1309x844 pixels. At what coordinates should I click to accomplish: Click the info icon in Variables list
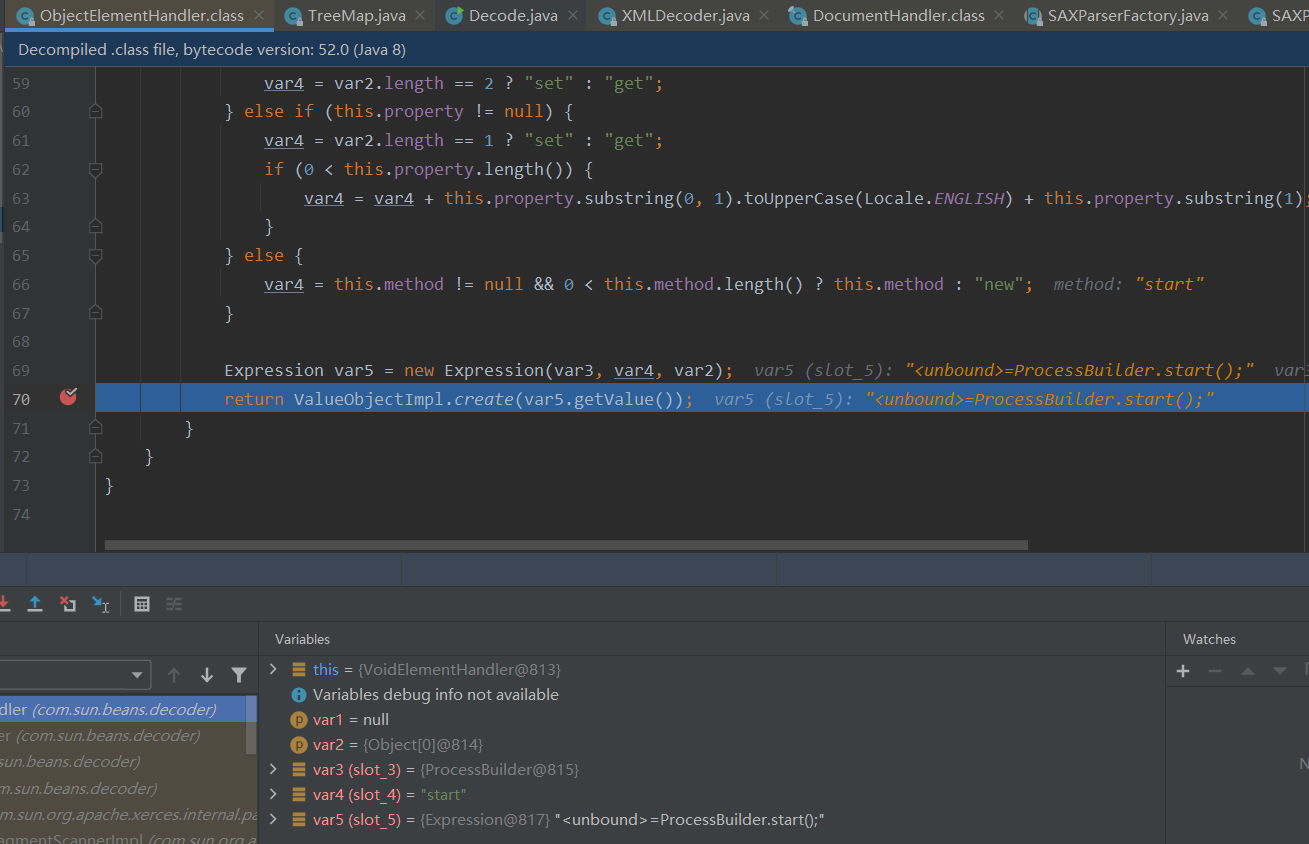[x=298, y=694]
